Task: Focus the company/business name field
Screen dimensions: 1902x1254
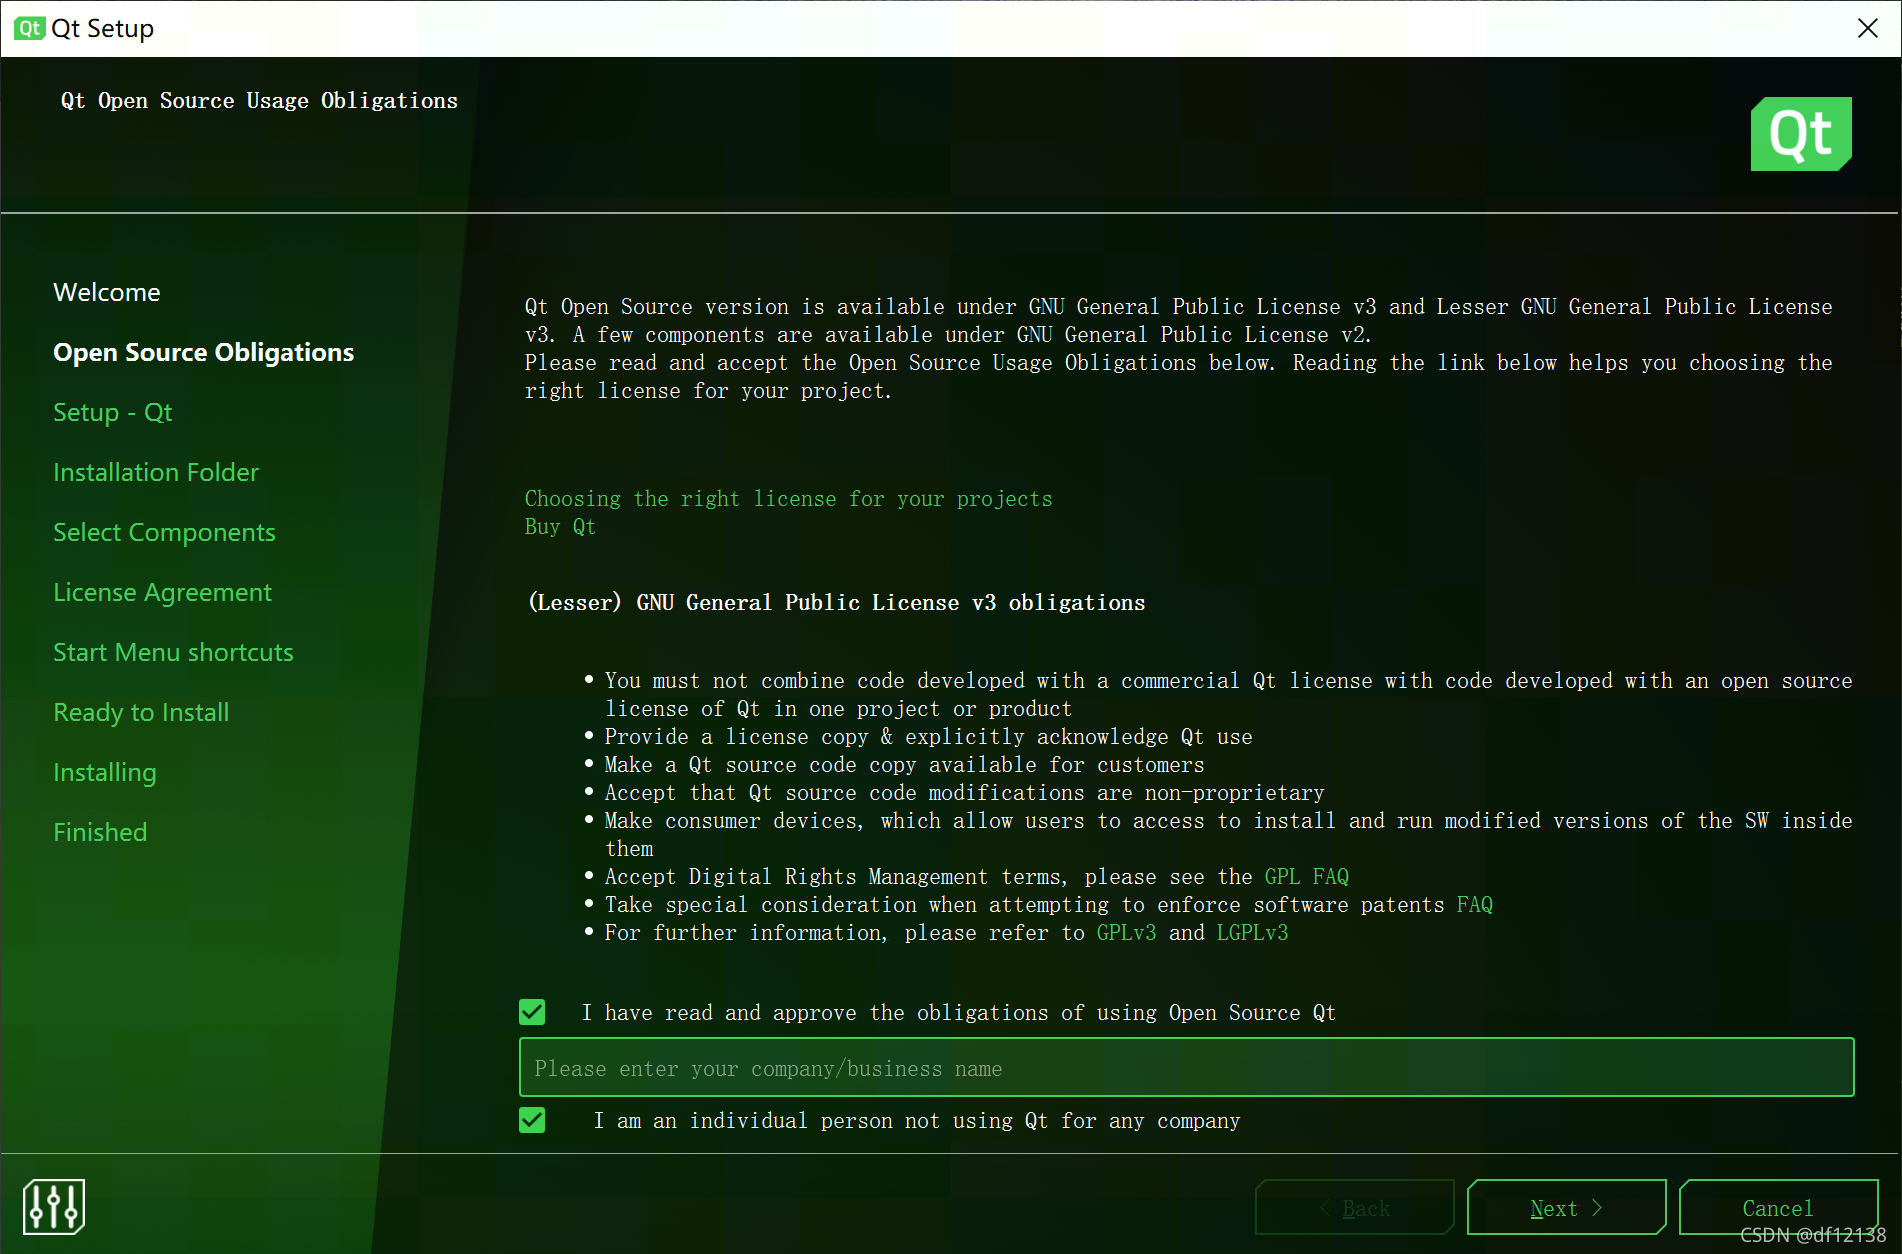Action: [1186, 1067]
